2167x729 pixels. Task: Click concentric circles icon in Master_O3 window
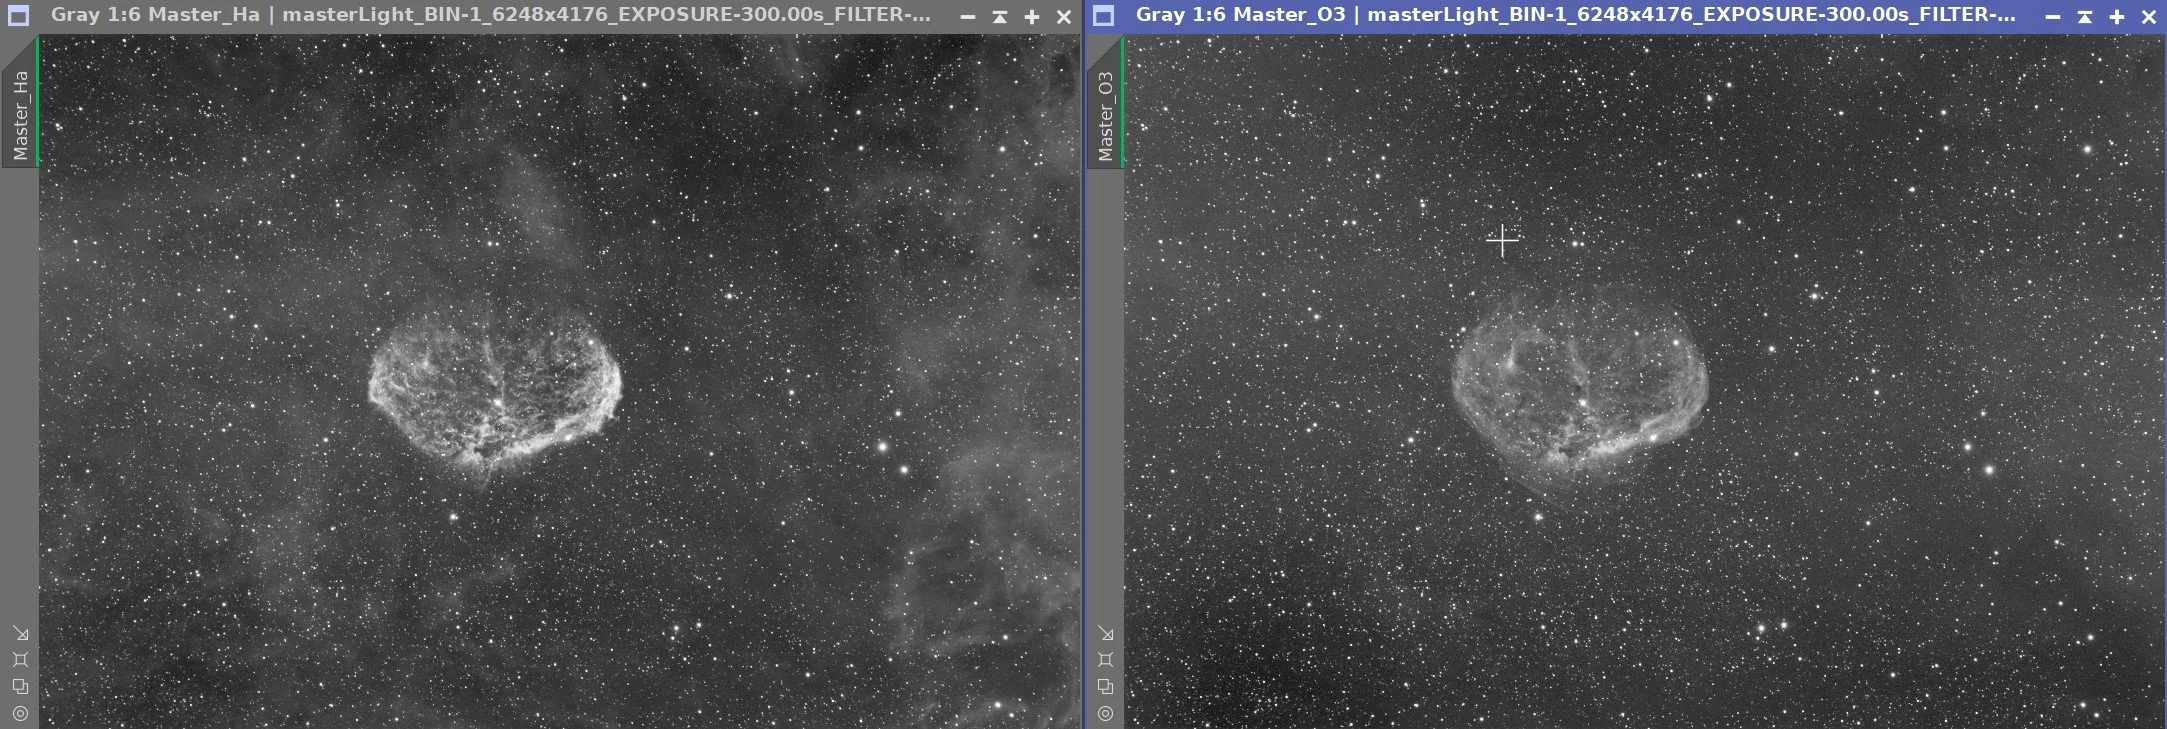tap(1105, 713)
